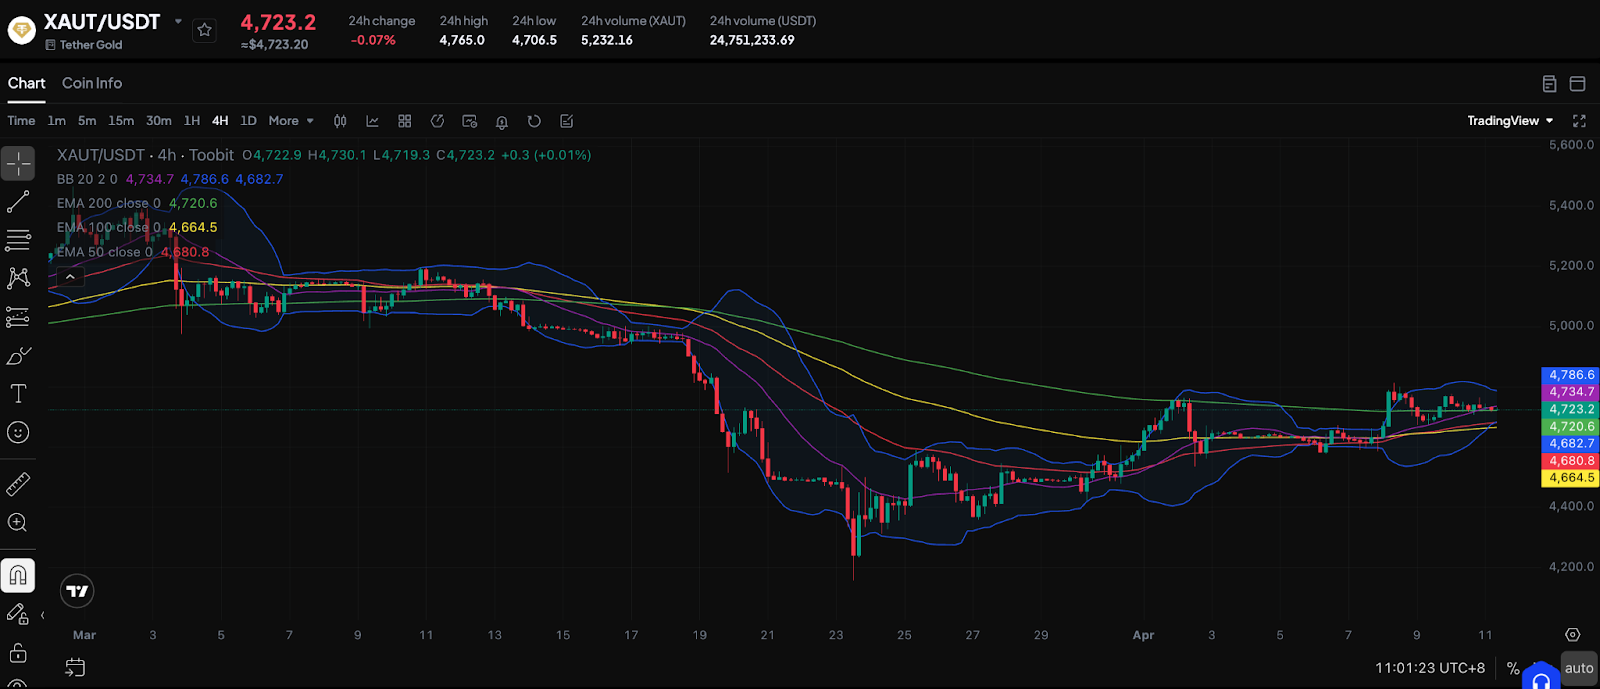The image size is (1600, 689).
Task: Open the TradingView chart source dropdown
Action: click(1510, 121)
